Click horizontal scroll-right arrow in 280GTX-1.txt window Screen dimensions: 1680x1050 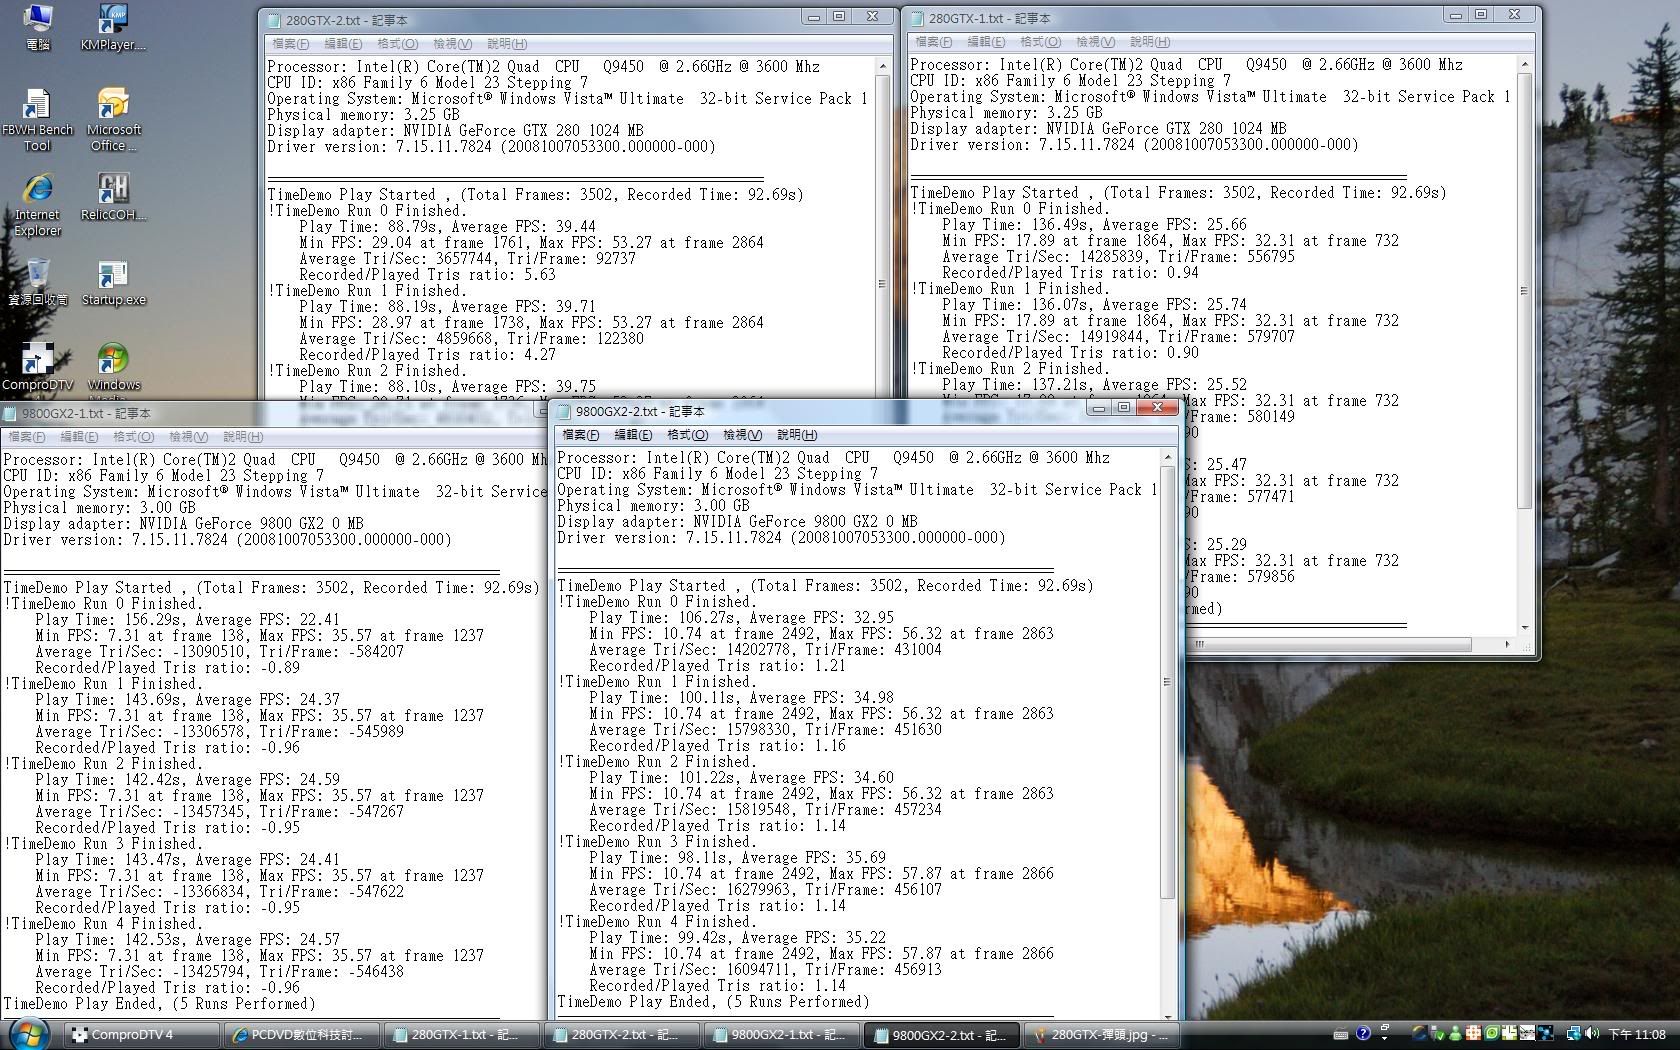tap(1507, 644)
